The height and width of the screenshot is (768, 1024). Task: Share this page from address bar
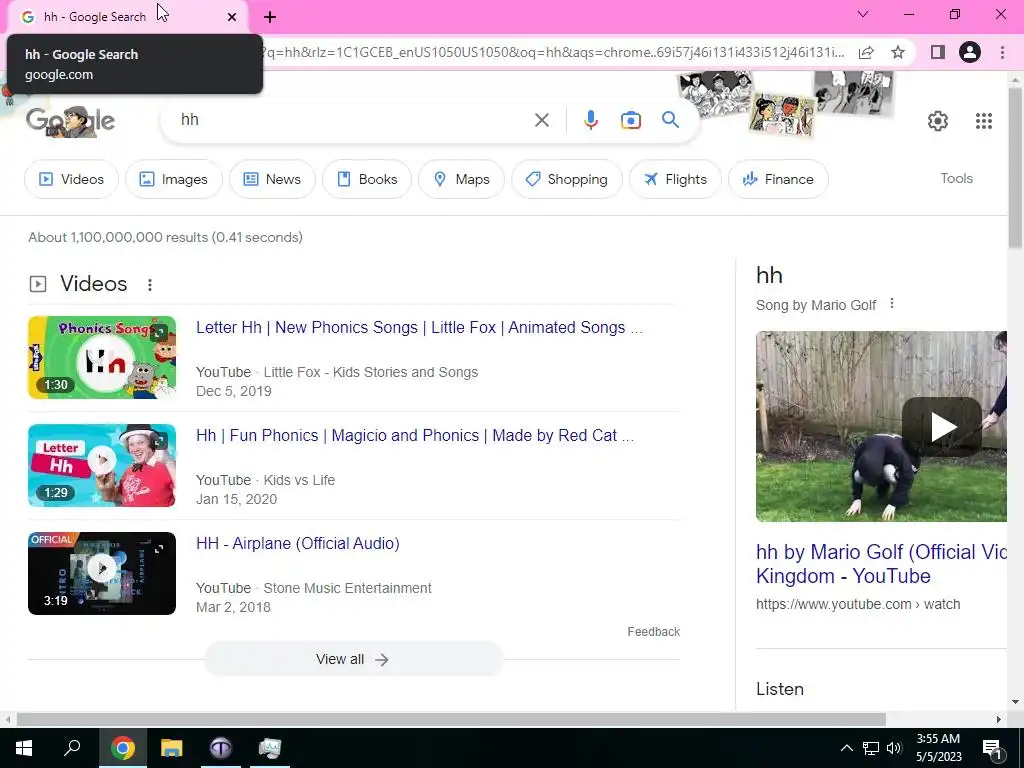[x=866, y=52]
